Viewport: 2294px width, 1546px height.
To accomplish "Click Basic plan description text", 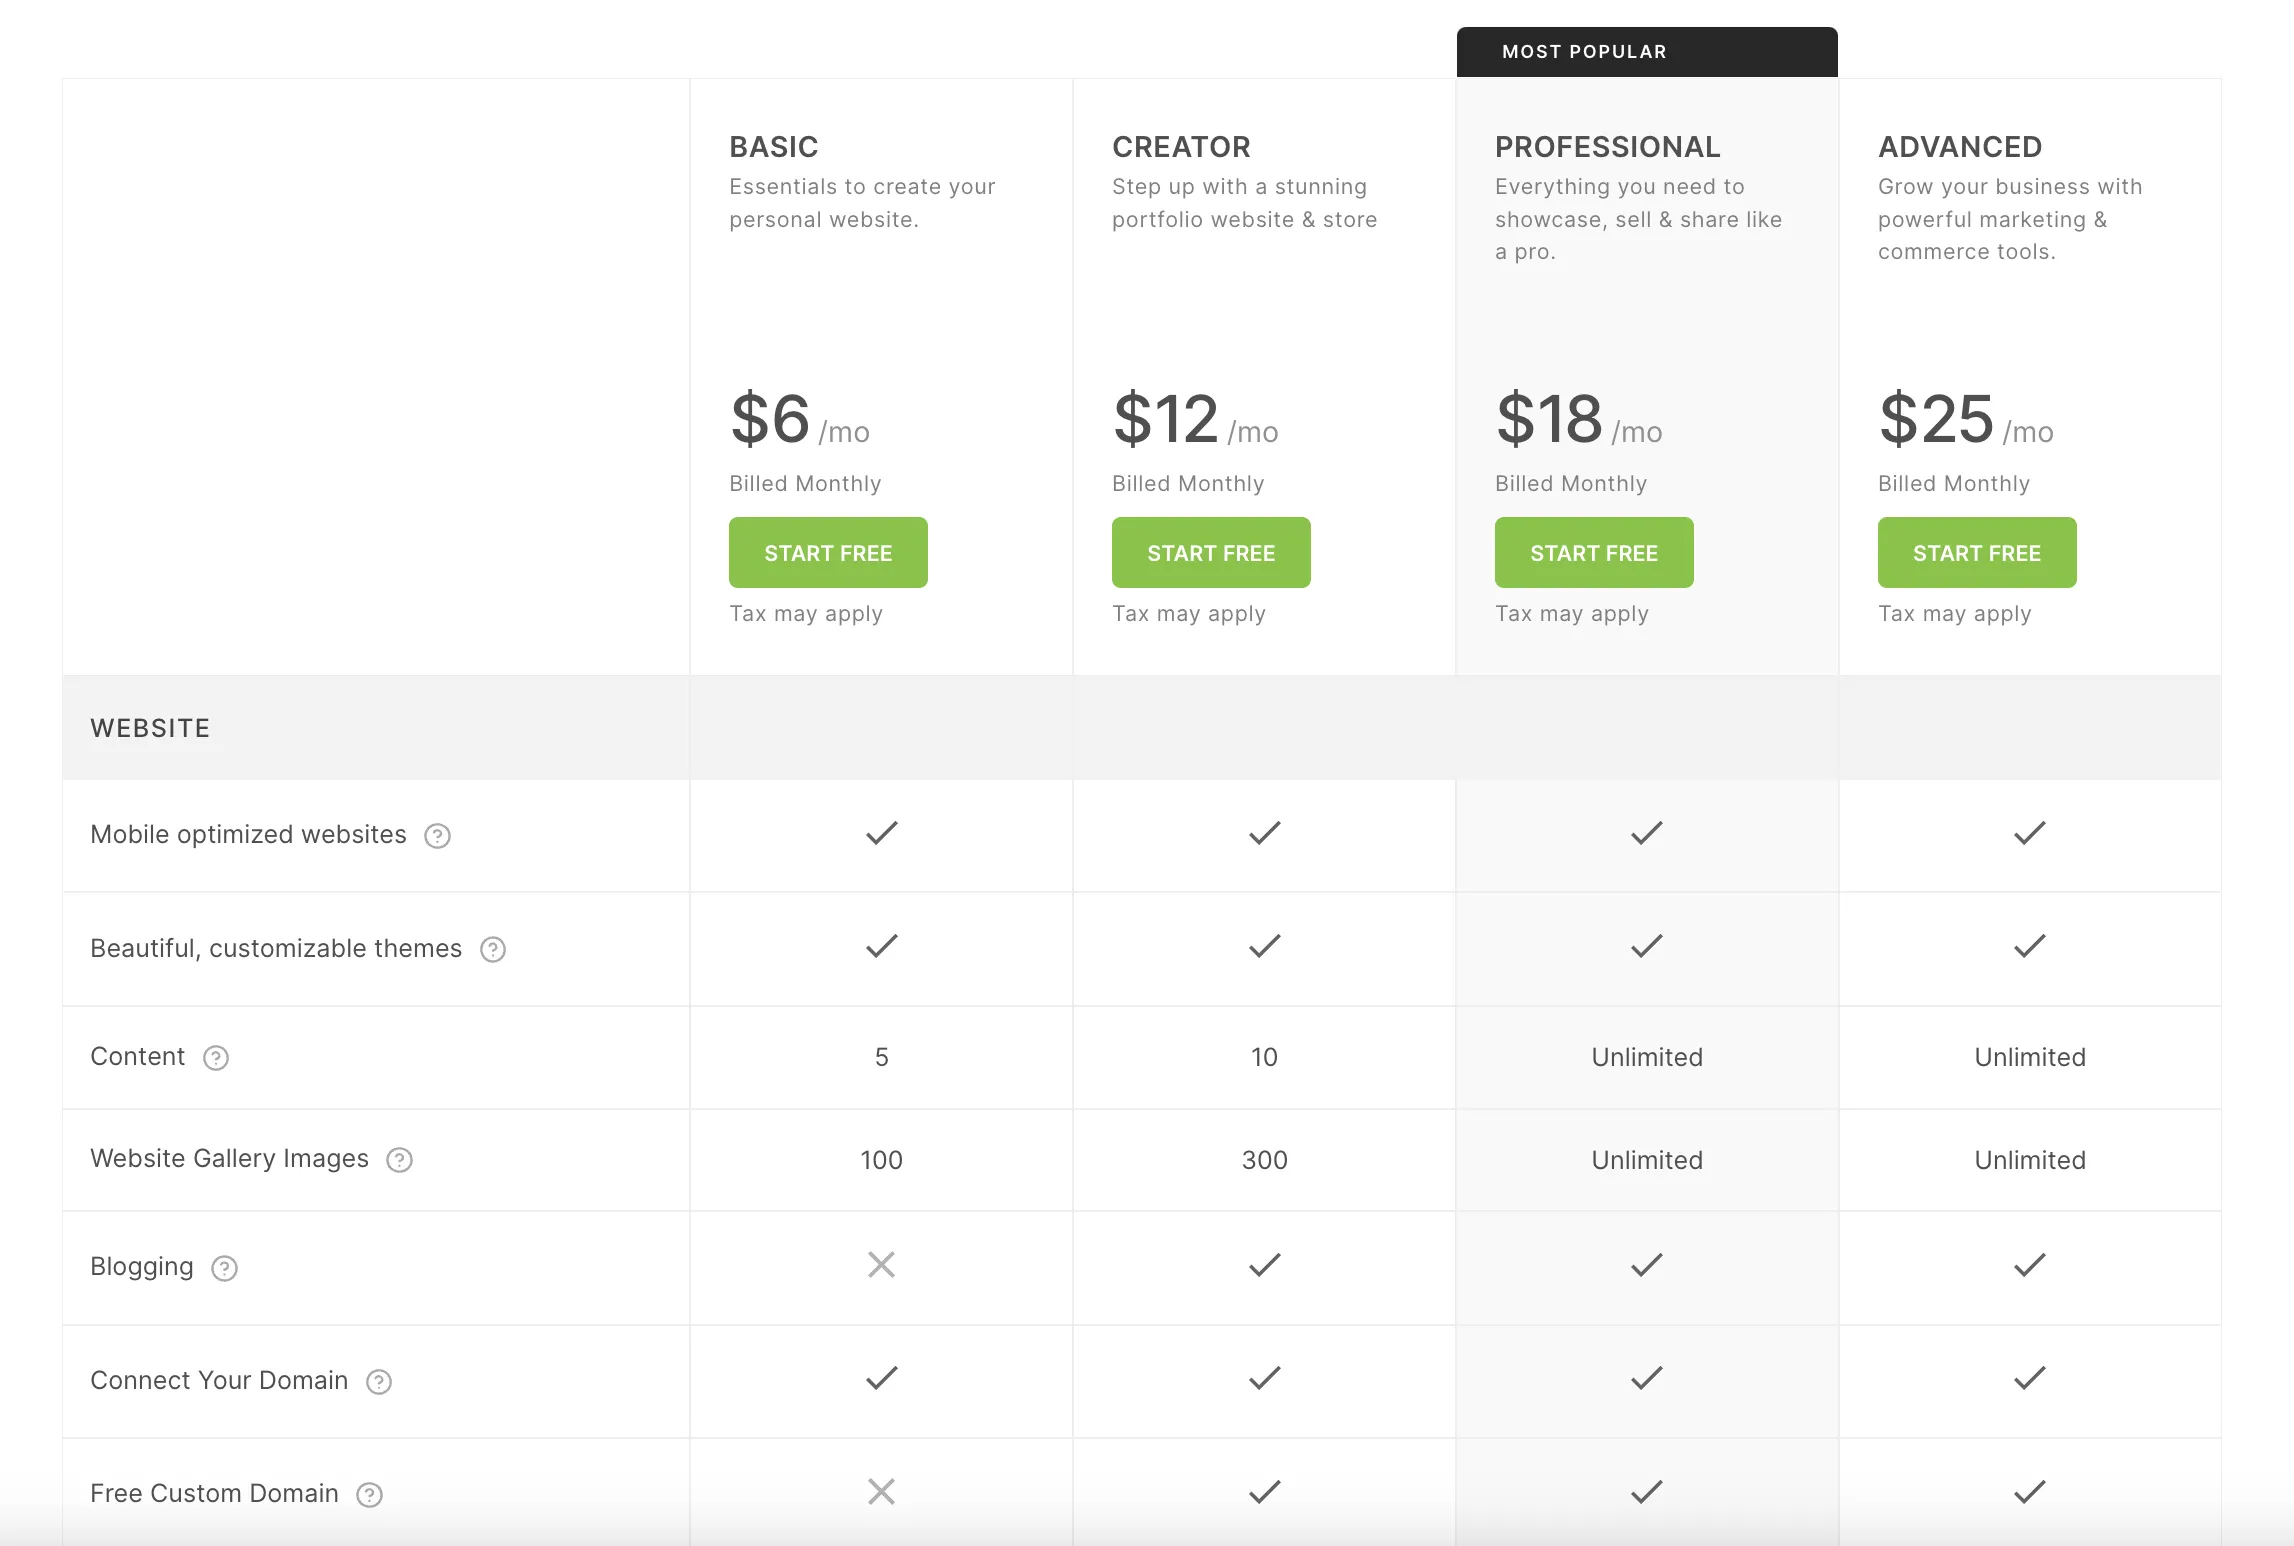I will pyautogui.click(x=862, y=203).
